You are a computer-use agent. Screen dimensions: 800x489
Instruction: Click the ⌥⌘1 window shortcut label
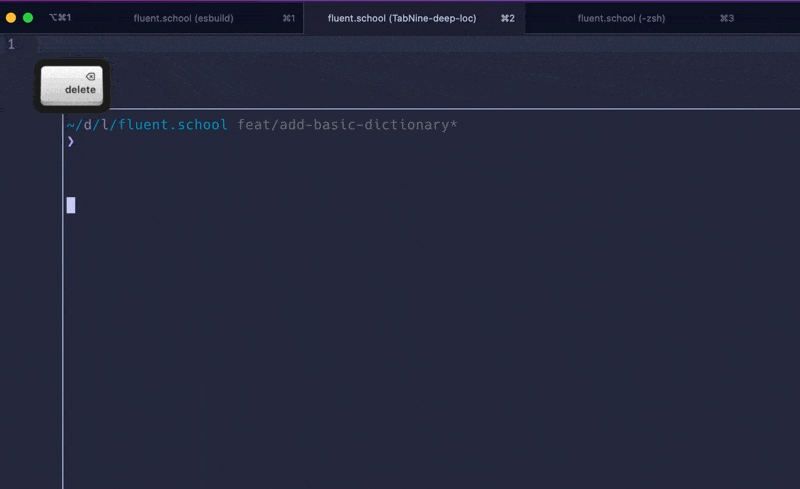point(60,18)
